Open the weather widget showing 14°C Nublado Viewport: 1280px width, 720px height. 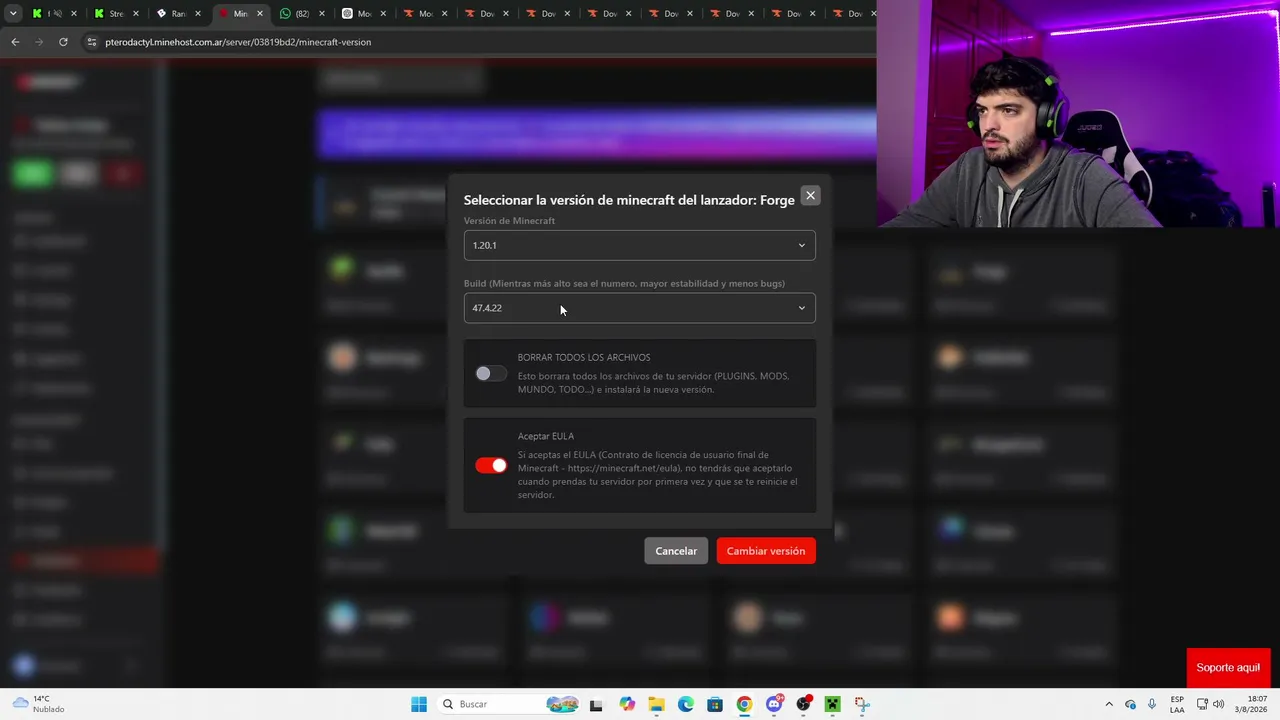tap(38, 704)
